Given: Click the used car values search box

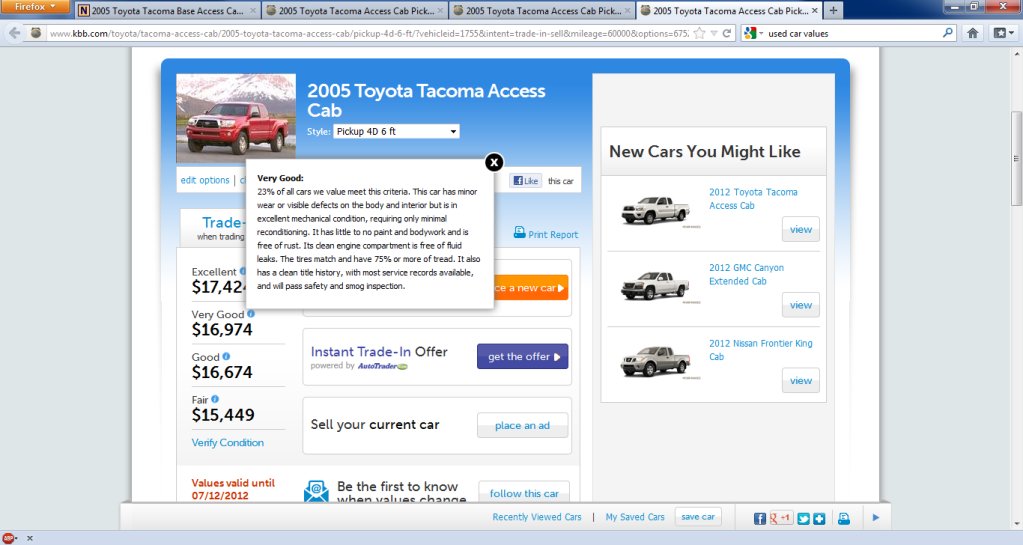Looking at the screenshot, I should click(853, 33).
